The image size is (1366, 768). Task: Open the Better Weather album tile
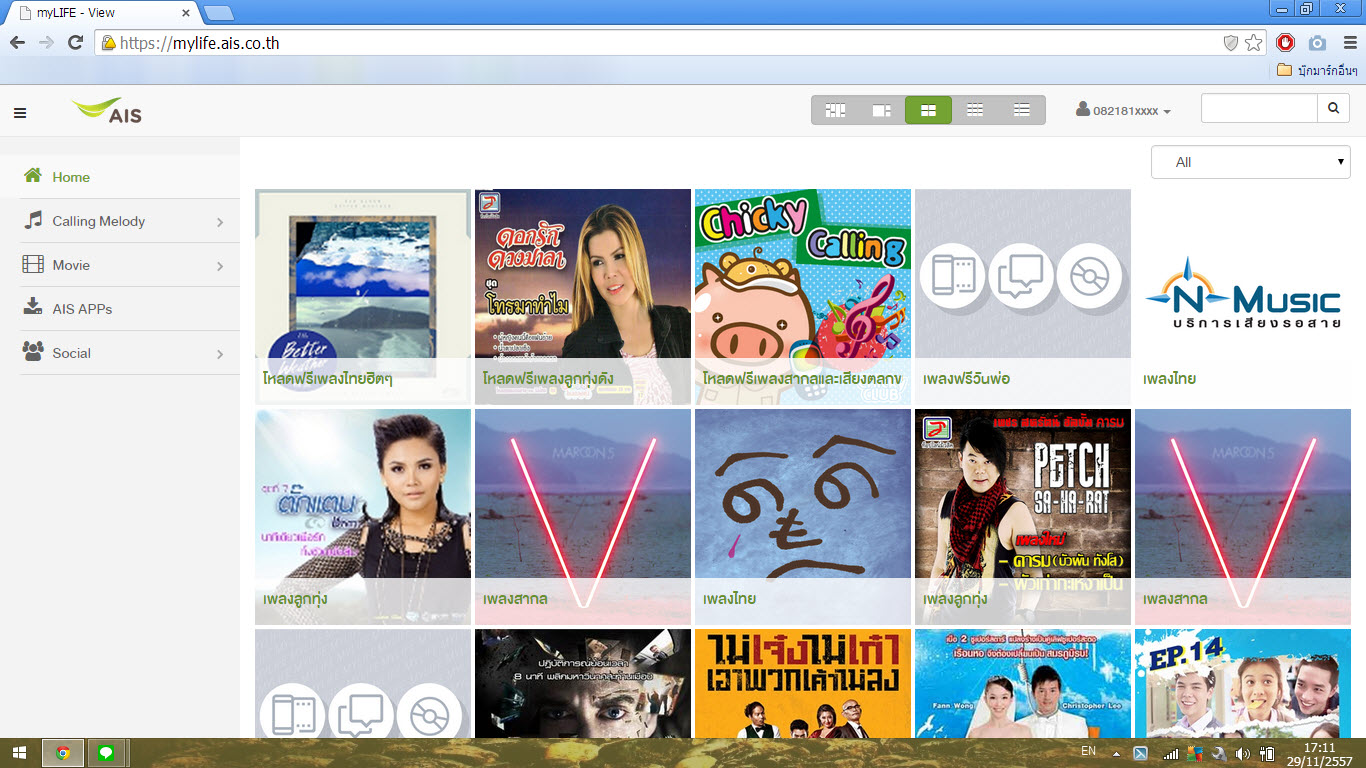coord(363,297)
